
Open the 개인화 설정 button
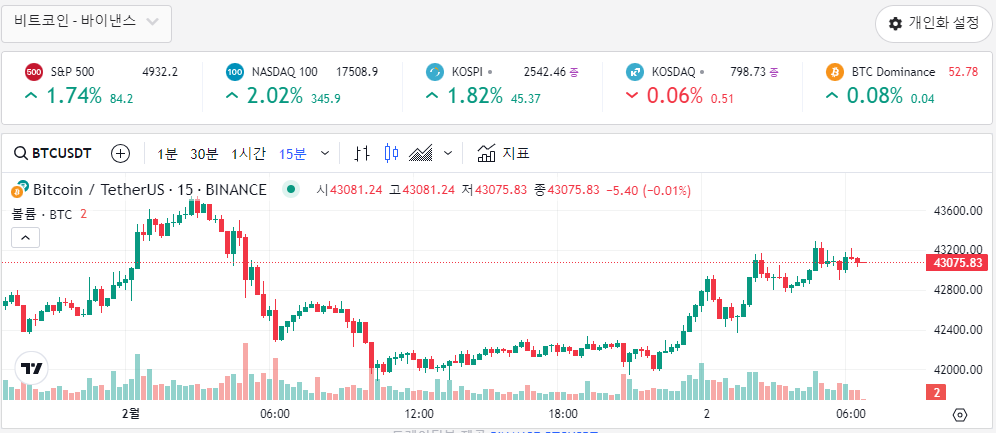[933, 23]
